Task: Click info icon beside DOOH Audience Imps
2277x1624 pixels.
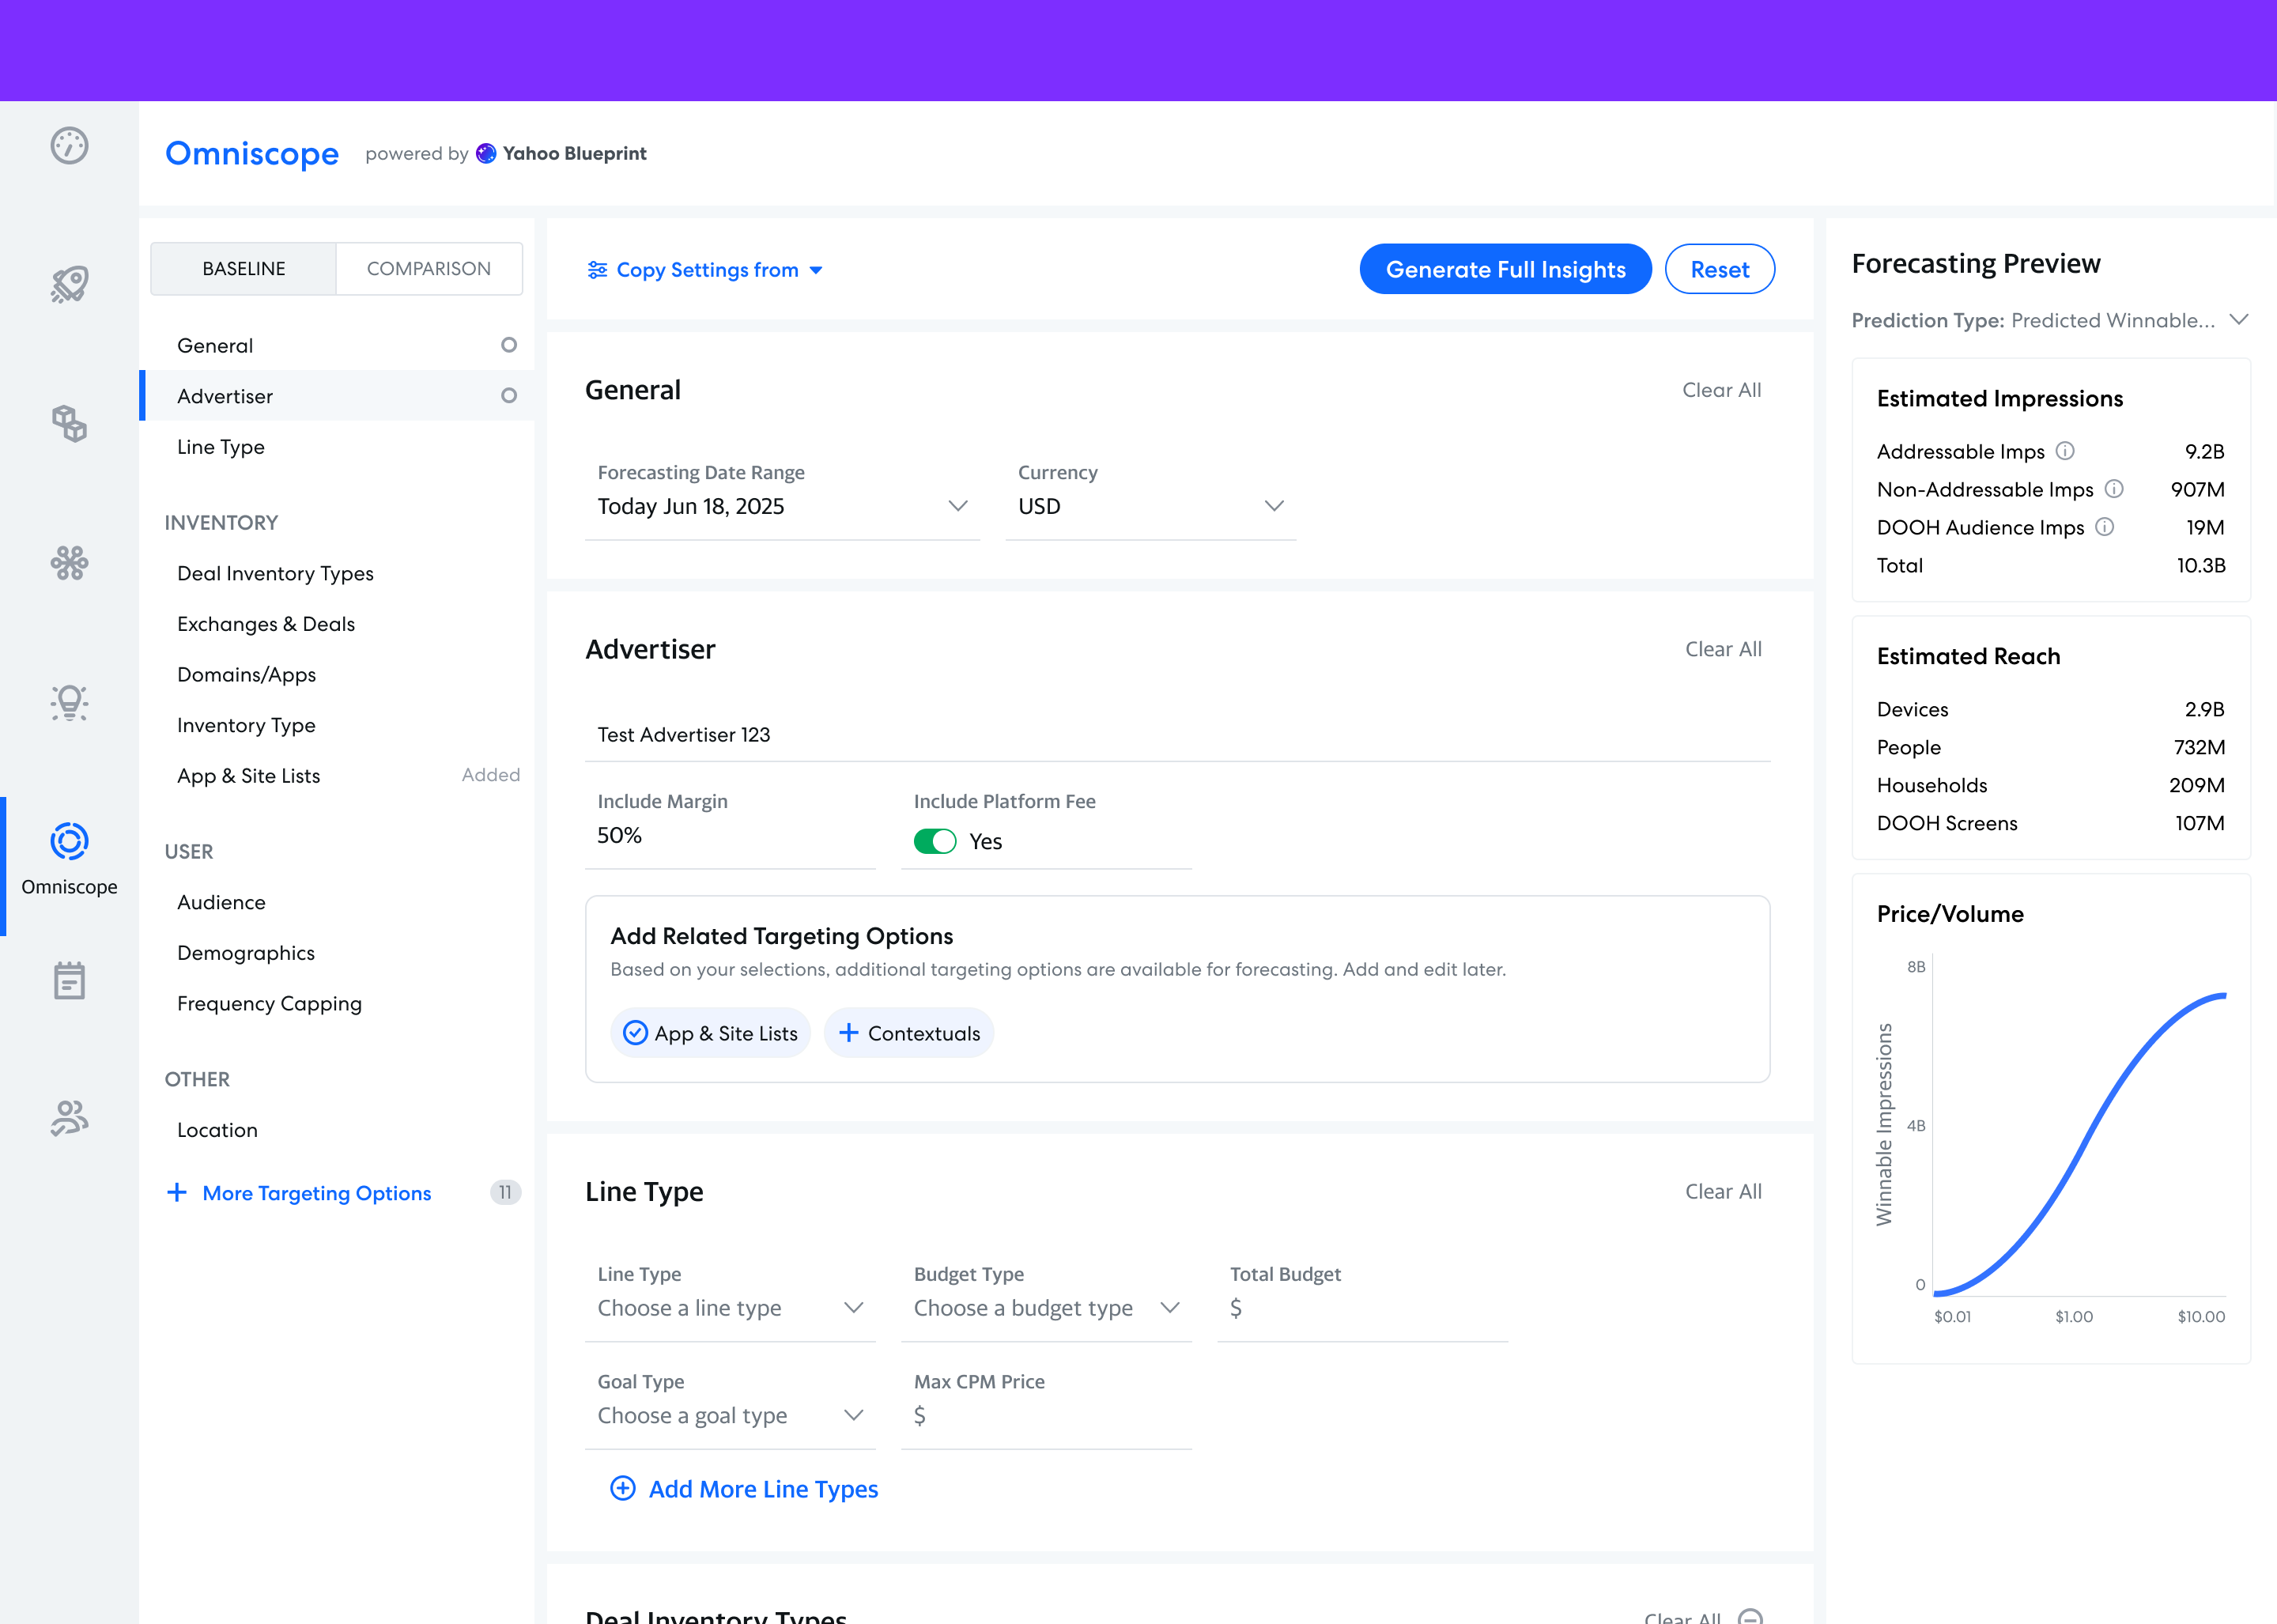Action: tap(2105, 527)
